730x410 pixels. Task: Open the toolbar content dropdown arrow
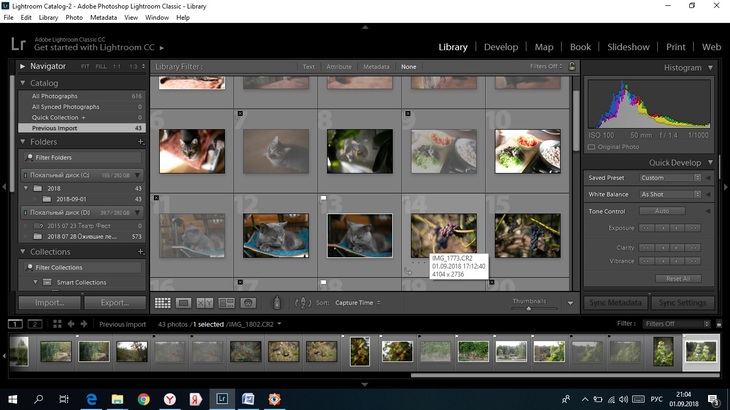tap(570, 303)
